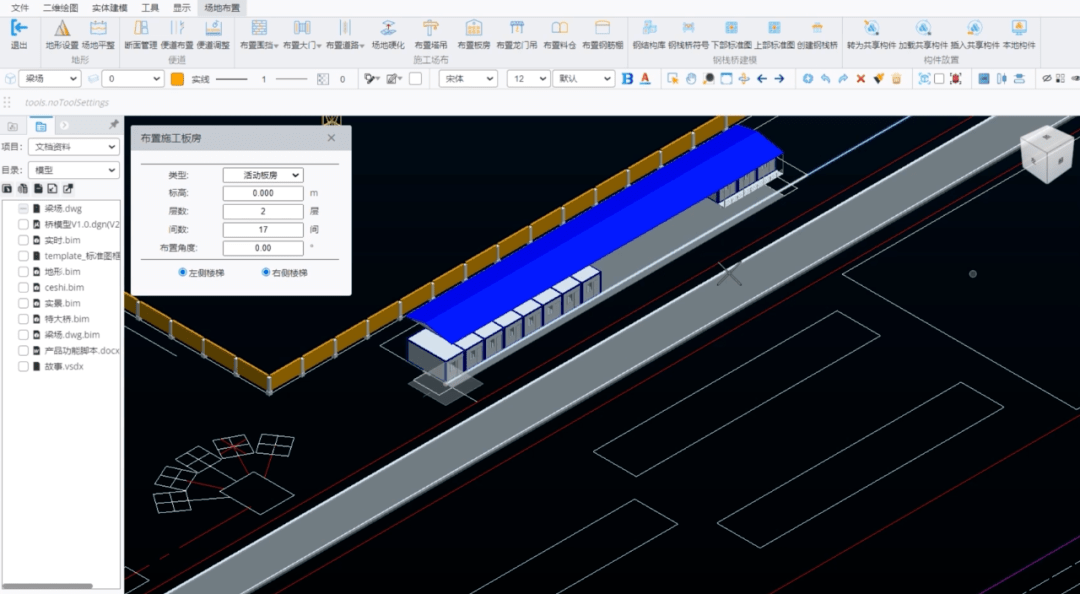
Task: Tick the checkbox beside ceshi.bim
Action: pyautogui.click(x=23, y=287)
